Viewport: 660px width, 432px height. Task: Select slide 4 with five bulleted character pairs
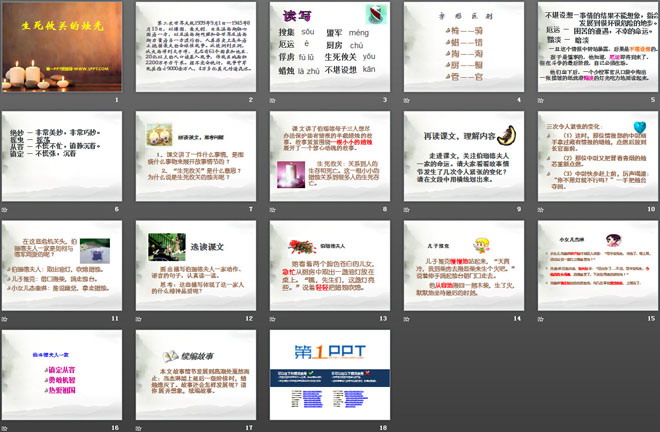[x=464, y=47]
